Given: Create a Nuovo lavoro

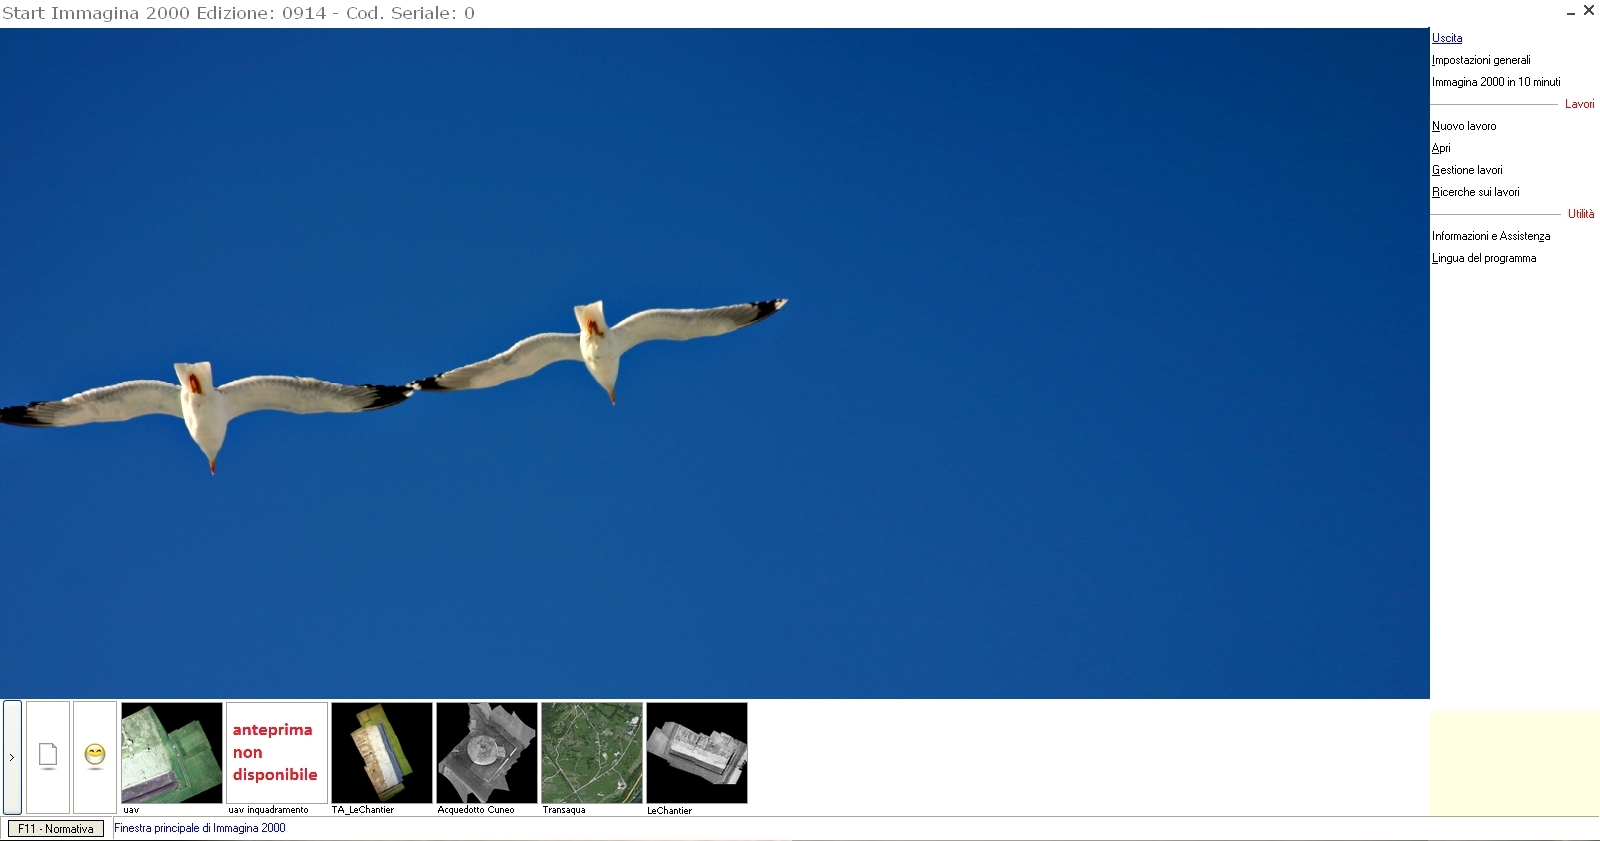Looking at the screenshot, I should pos(1464,126).
